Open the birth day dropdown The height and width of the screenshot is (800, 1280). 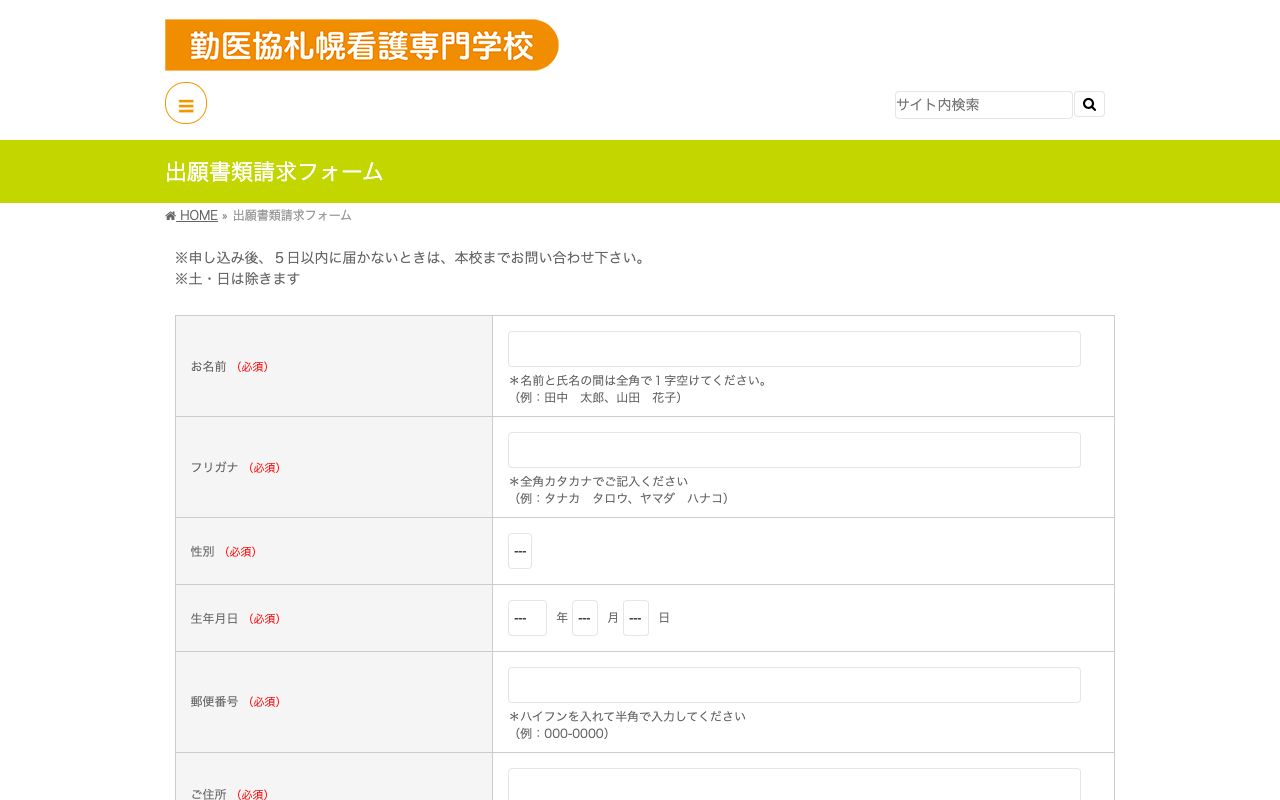click(636, 618)
